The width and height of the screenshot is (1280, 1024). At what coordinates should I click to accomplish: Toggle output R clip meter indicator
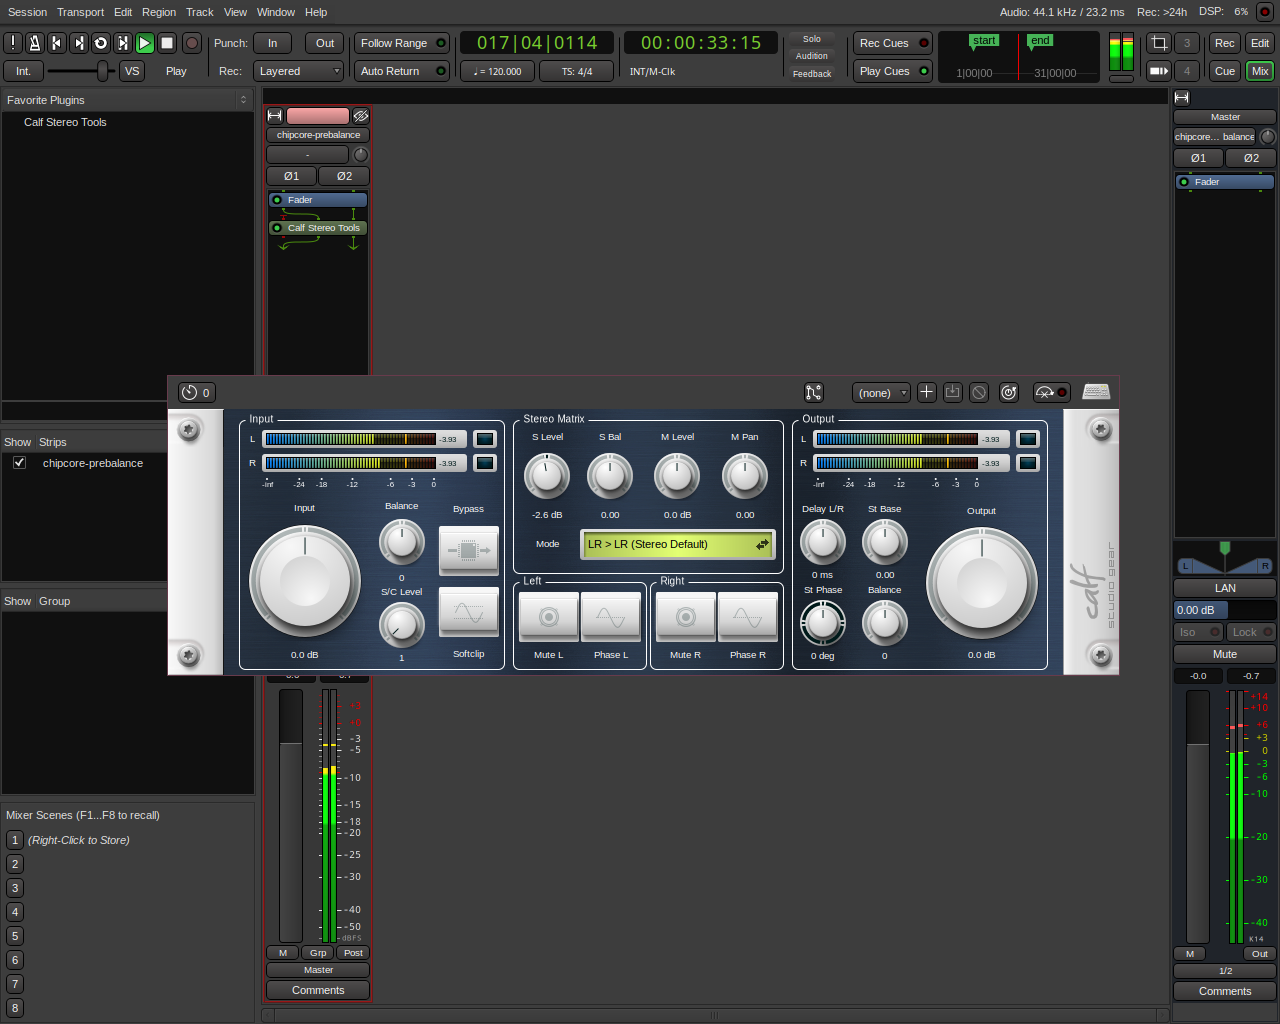click(x=1028, y=463)
